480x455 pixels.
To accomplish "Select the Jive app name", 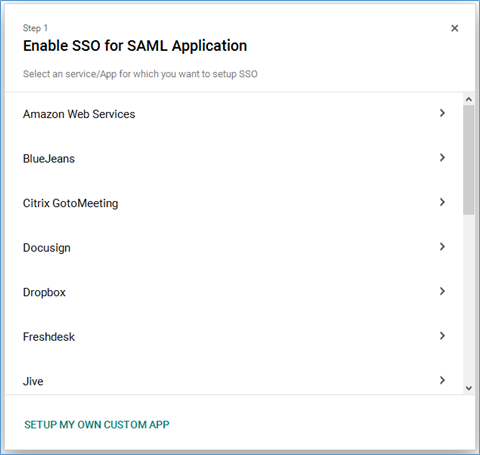I will point(33,381).
